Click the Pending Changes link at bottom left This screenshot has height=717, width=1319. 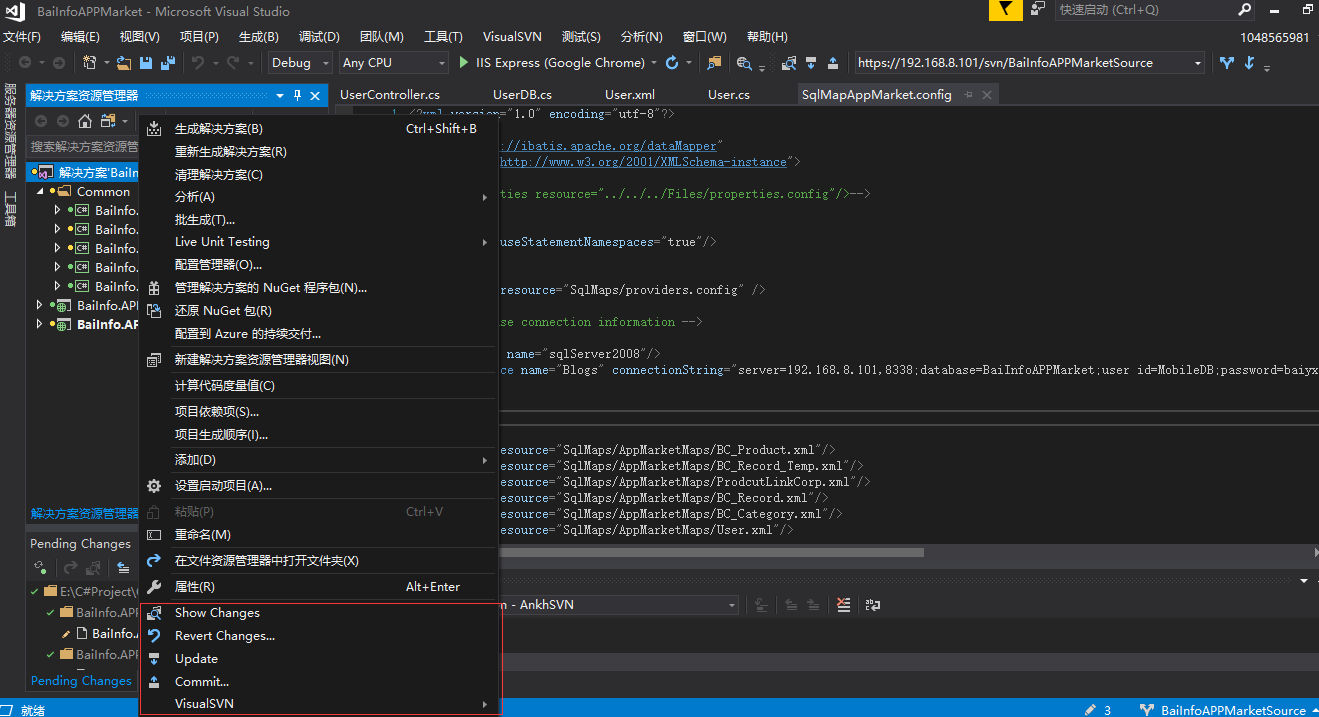tap(81, 681)
